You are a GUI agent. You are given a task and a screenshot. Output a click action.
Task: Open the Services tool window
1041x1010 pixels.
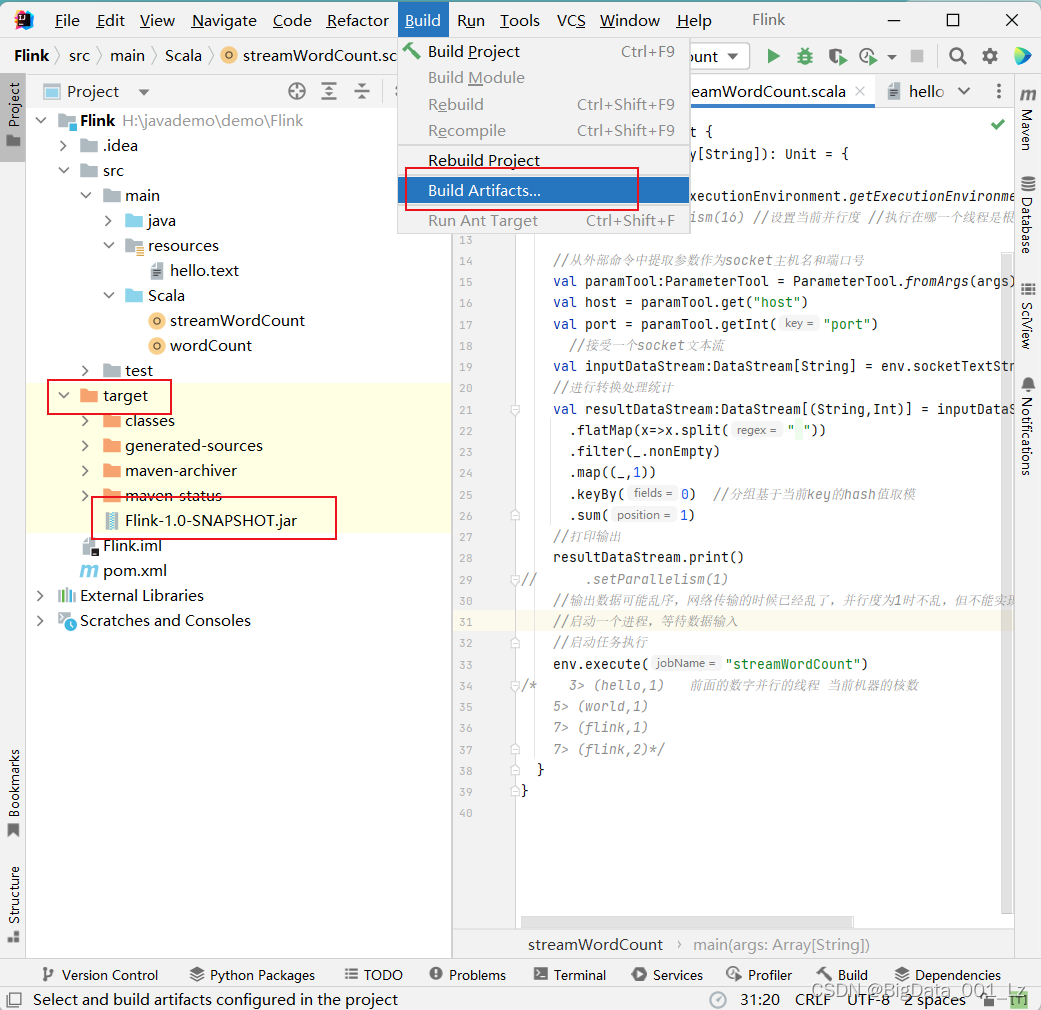[667, 975]
